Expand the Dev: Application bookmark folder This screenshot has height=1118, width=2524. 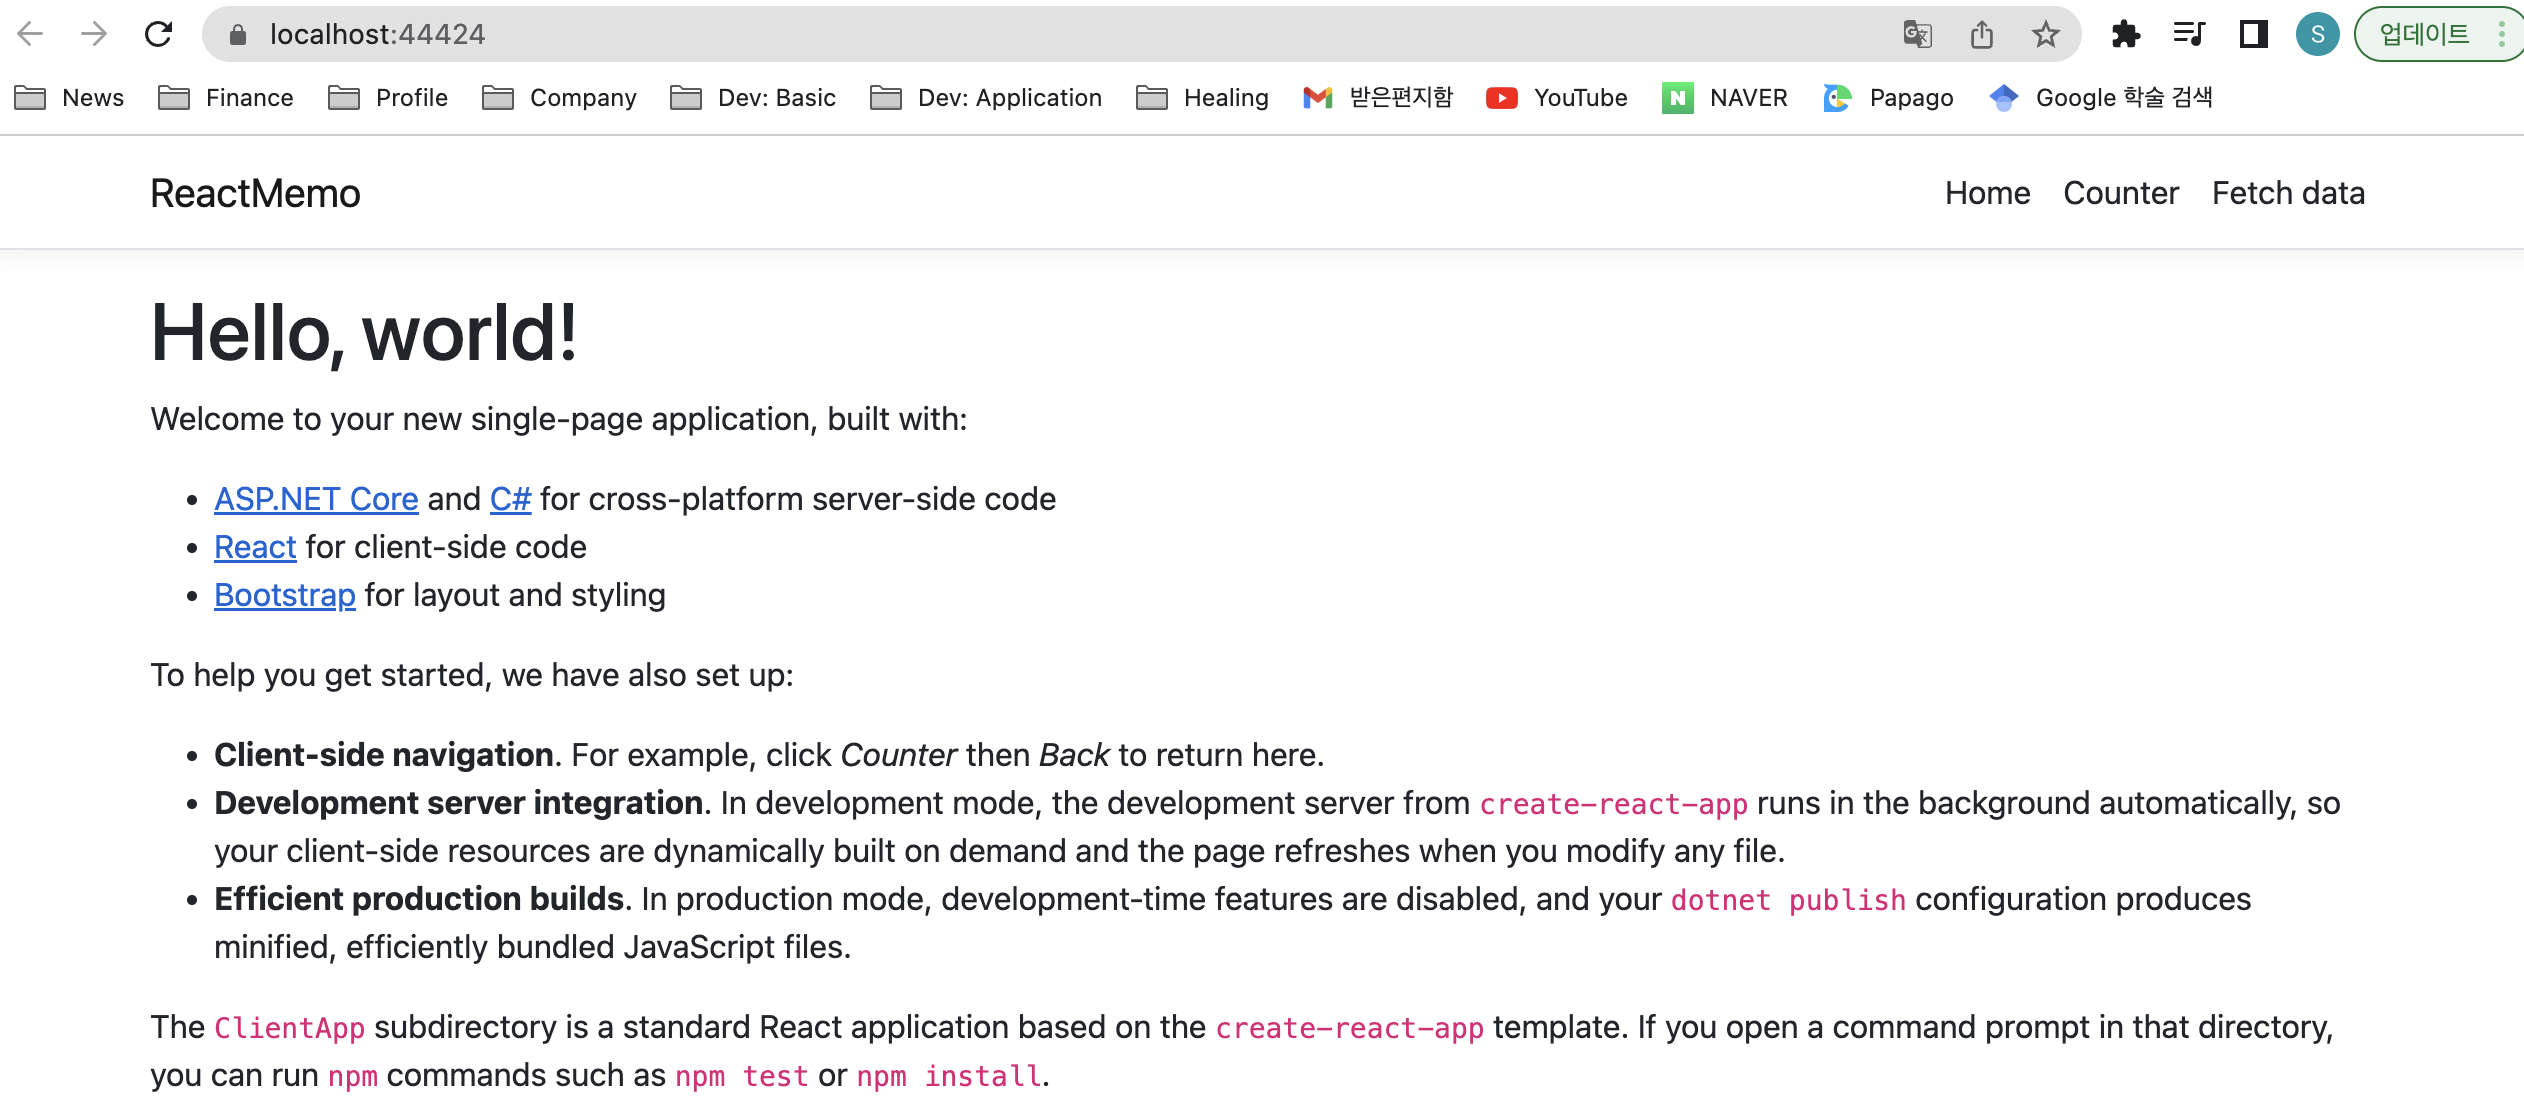[986, 97]
